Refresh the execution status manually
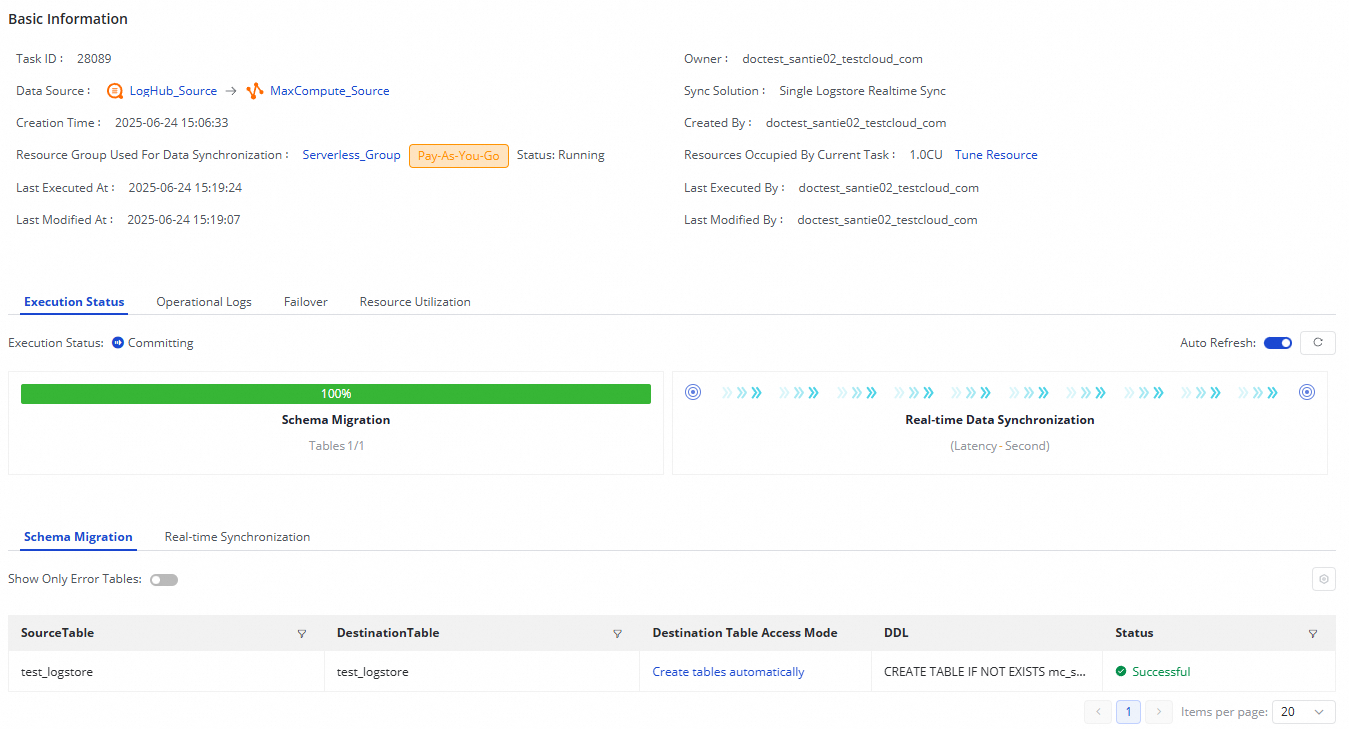Screen dimensions: 1349x729 [1318, 343]
